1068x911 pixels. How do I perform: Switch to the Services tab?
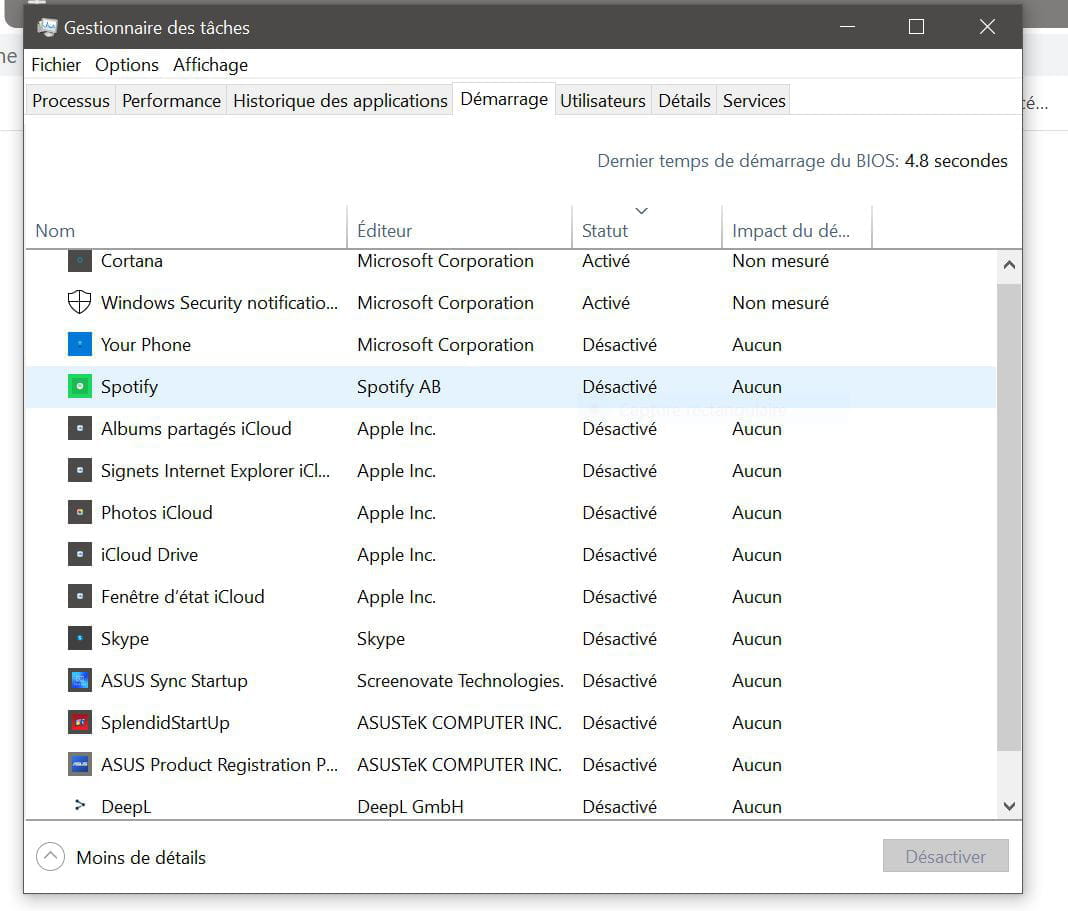coord(754,101)
